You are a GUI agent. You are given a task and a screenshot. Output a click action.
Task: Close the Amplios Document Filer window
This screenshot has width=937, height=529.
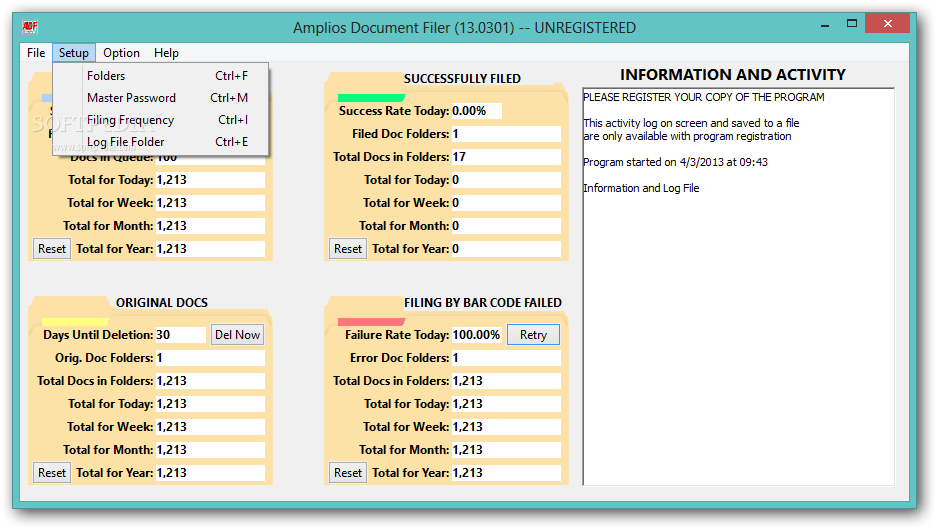click(887, 24)
